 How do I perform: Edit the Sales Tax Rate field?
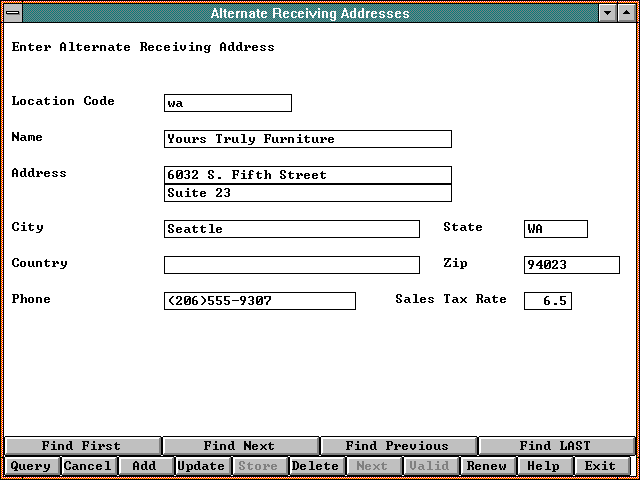click(x=548, y=301)
